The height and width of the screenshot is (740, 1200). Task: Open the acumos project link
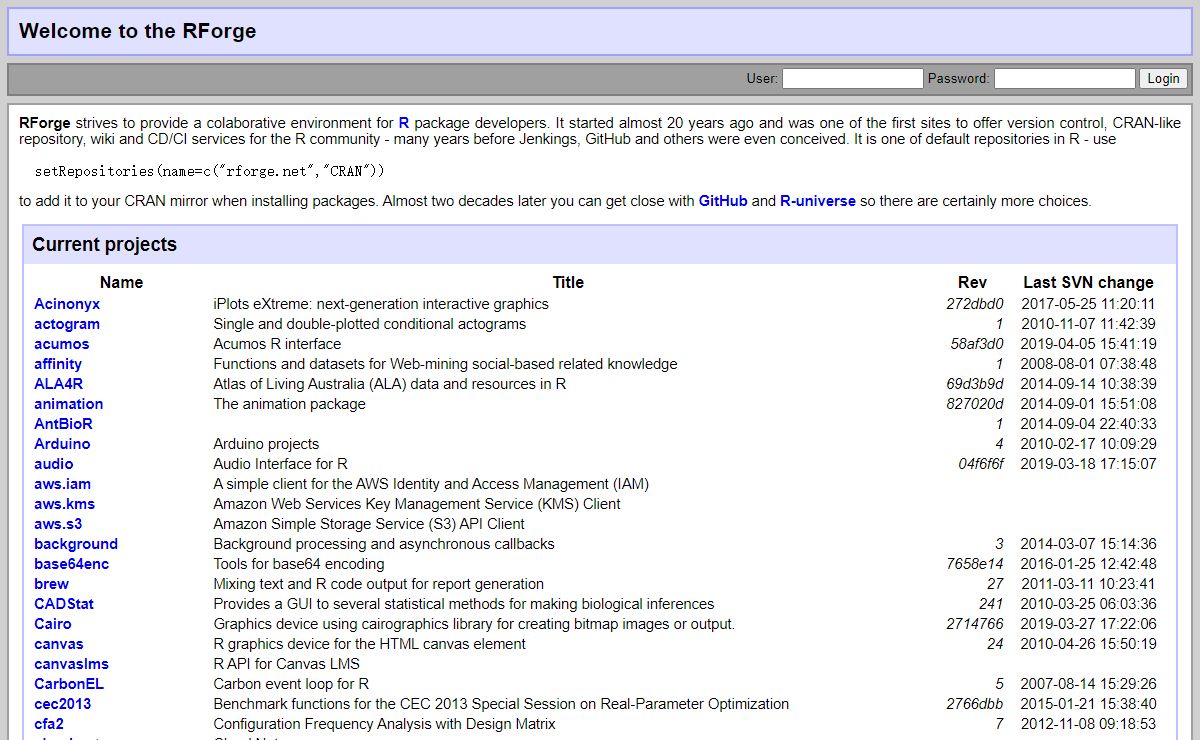tap(62, 344)
